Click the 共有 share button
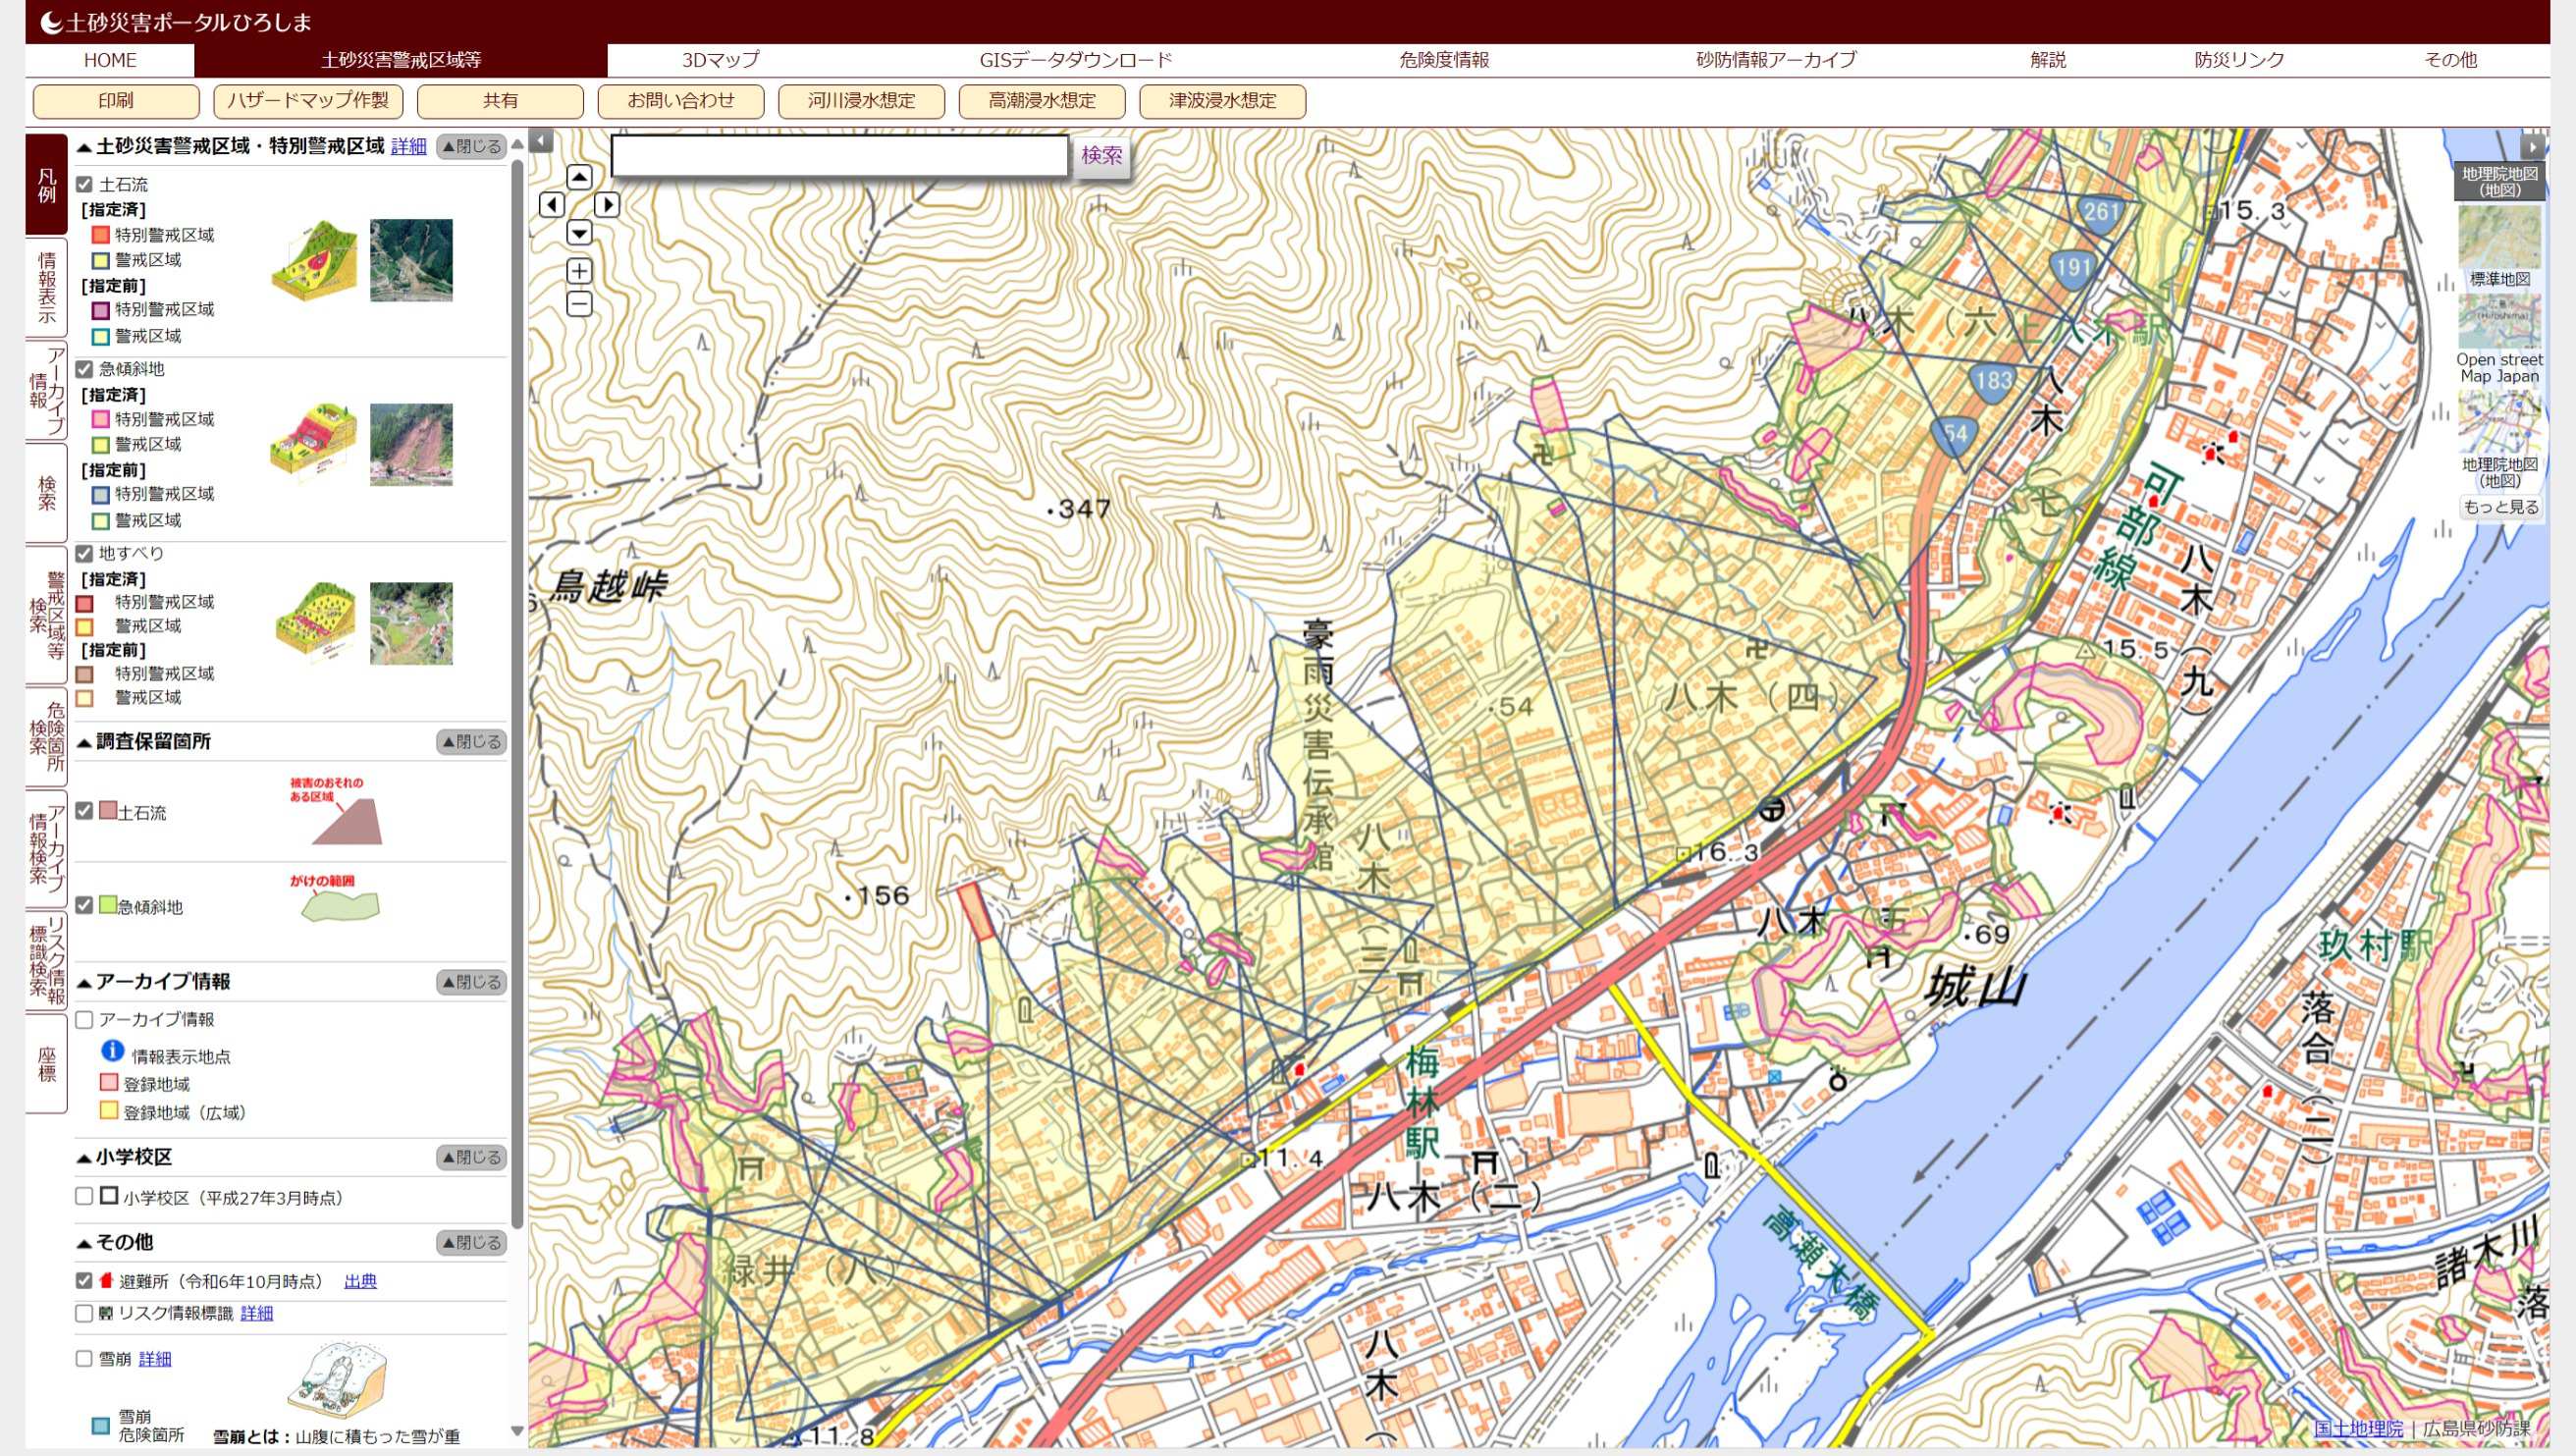Viewport: 2576px width, 1456px height. [x=500, y=101]
